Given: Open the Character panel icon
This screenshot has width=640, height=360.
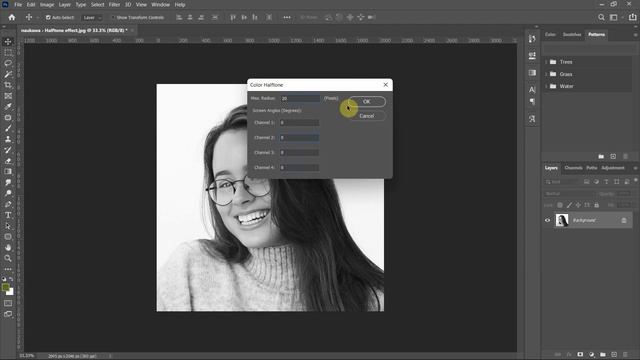Looking at the screenshot, I should [532, 89].
